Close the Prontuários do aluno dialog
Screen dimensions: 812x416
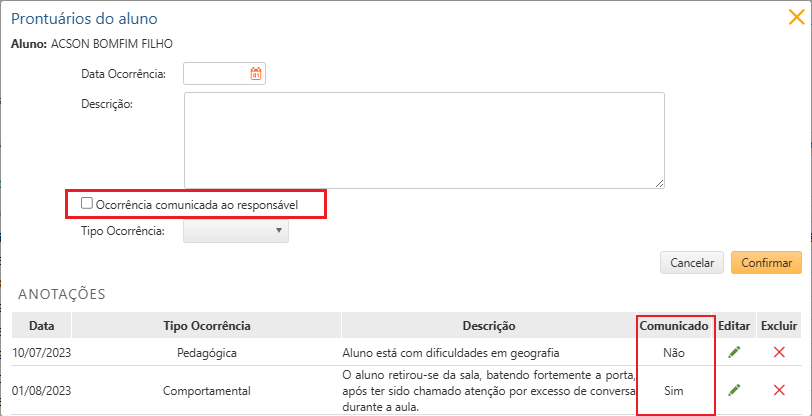coord(797,17)
